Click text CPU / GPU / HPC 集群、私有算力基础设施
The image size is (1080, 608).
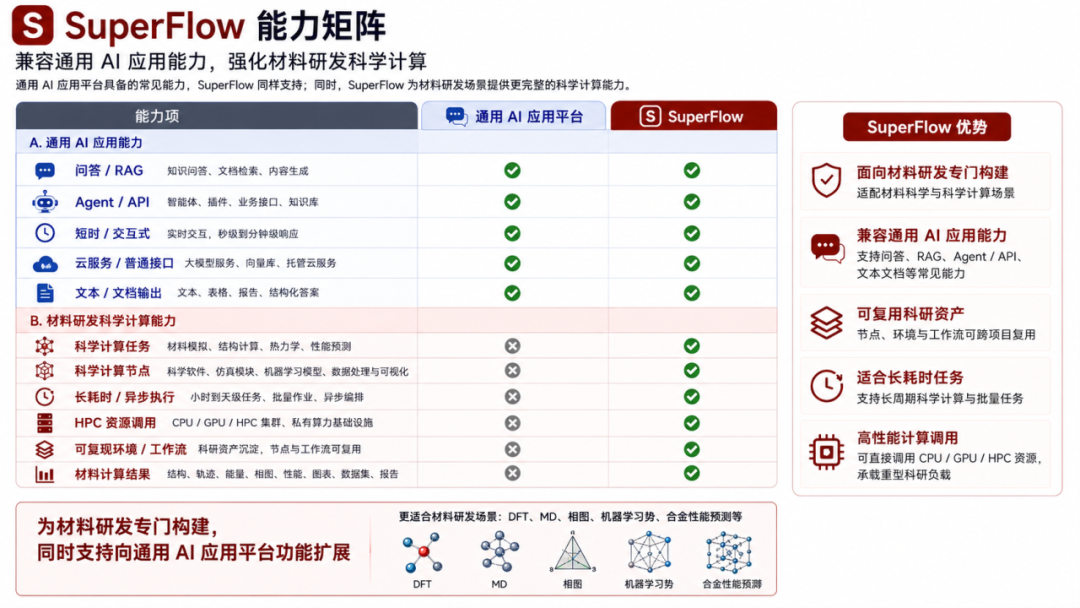pyautogui.click(x=272, y=423)
